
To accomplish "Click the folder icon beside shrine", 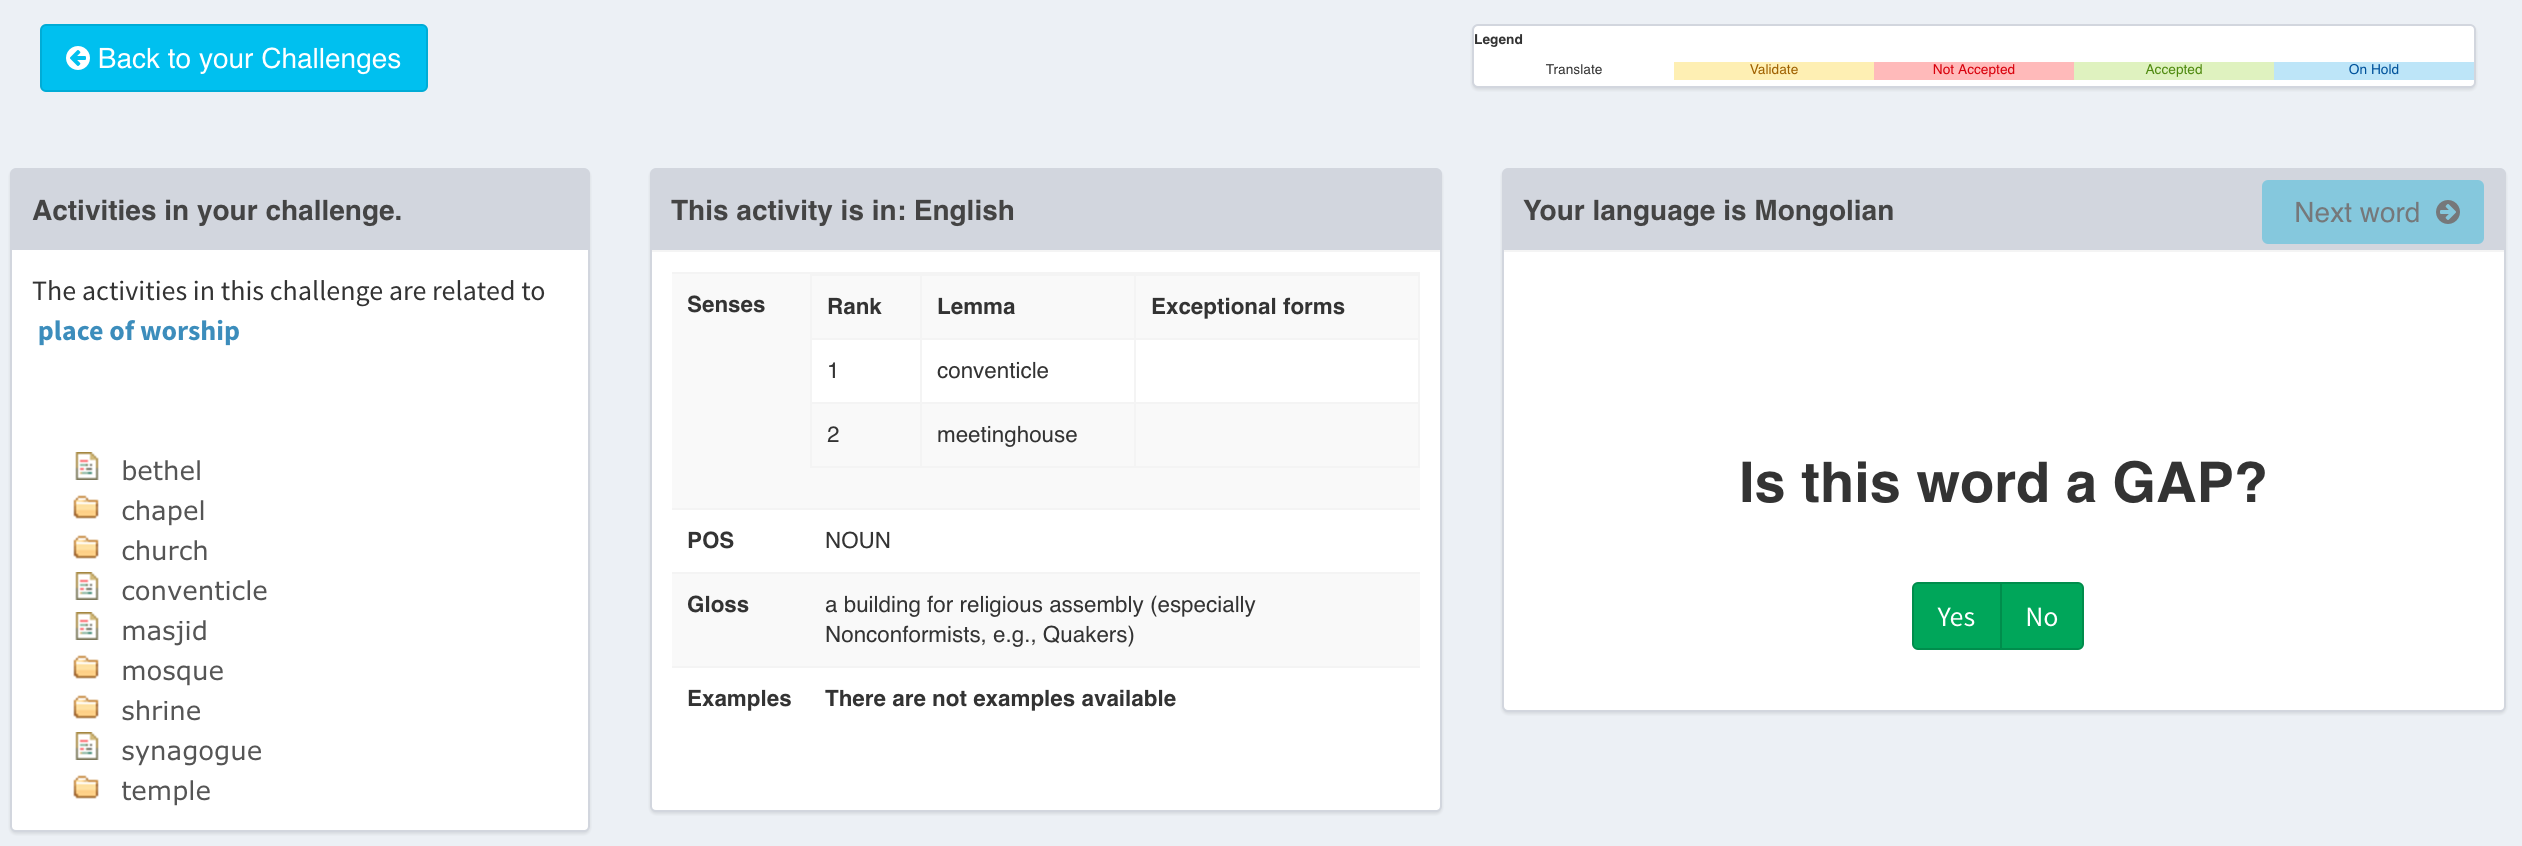I will pos(87,708).
